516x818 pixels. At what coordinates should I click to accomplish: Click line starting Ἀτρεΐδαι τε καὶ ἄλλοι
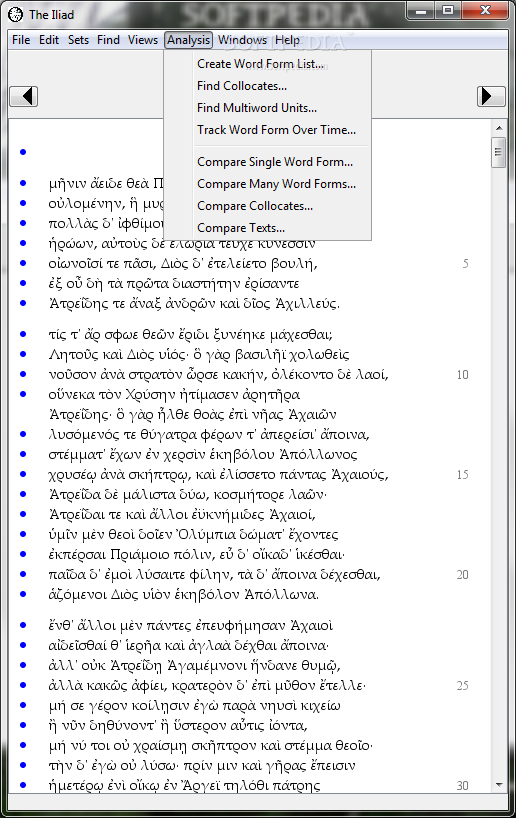tap(182, 514)
